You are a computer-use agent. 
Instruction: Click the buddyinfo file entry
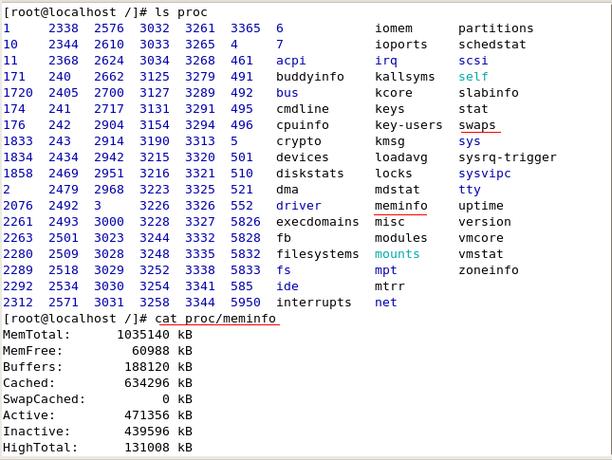click(309, 77)
